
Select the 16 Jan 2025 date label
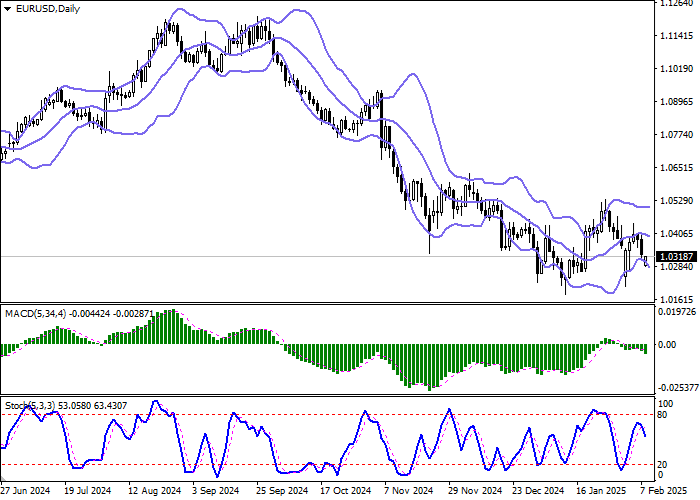[x=594, y=491]
